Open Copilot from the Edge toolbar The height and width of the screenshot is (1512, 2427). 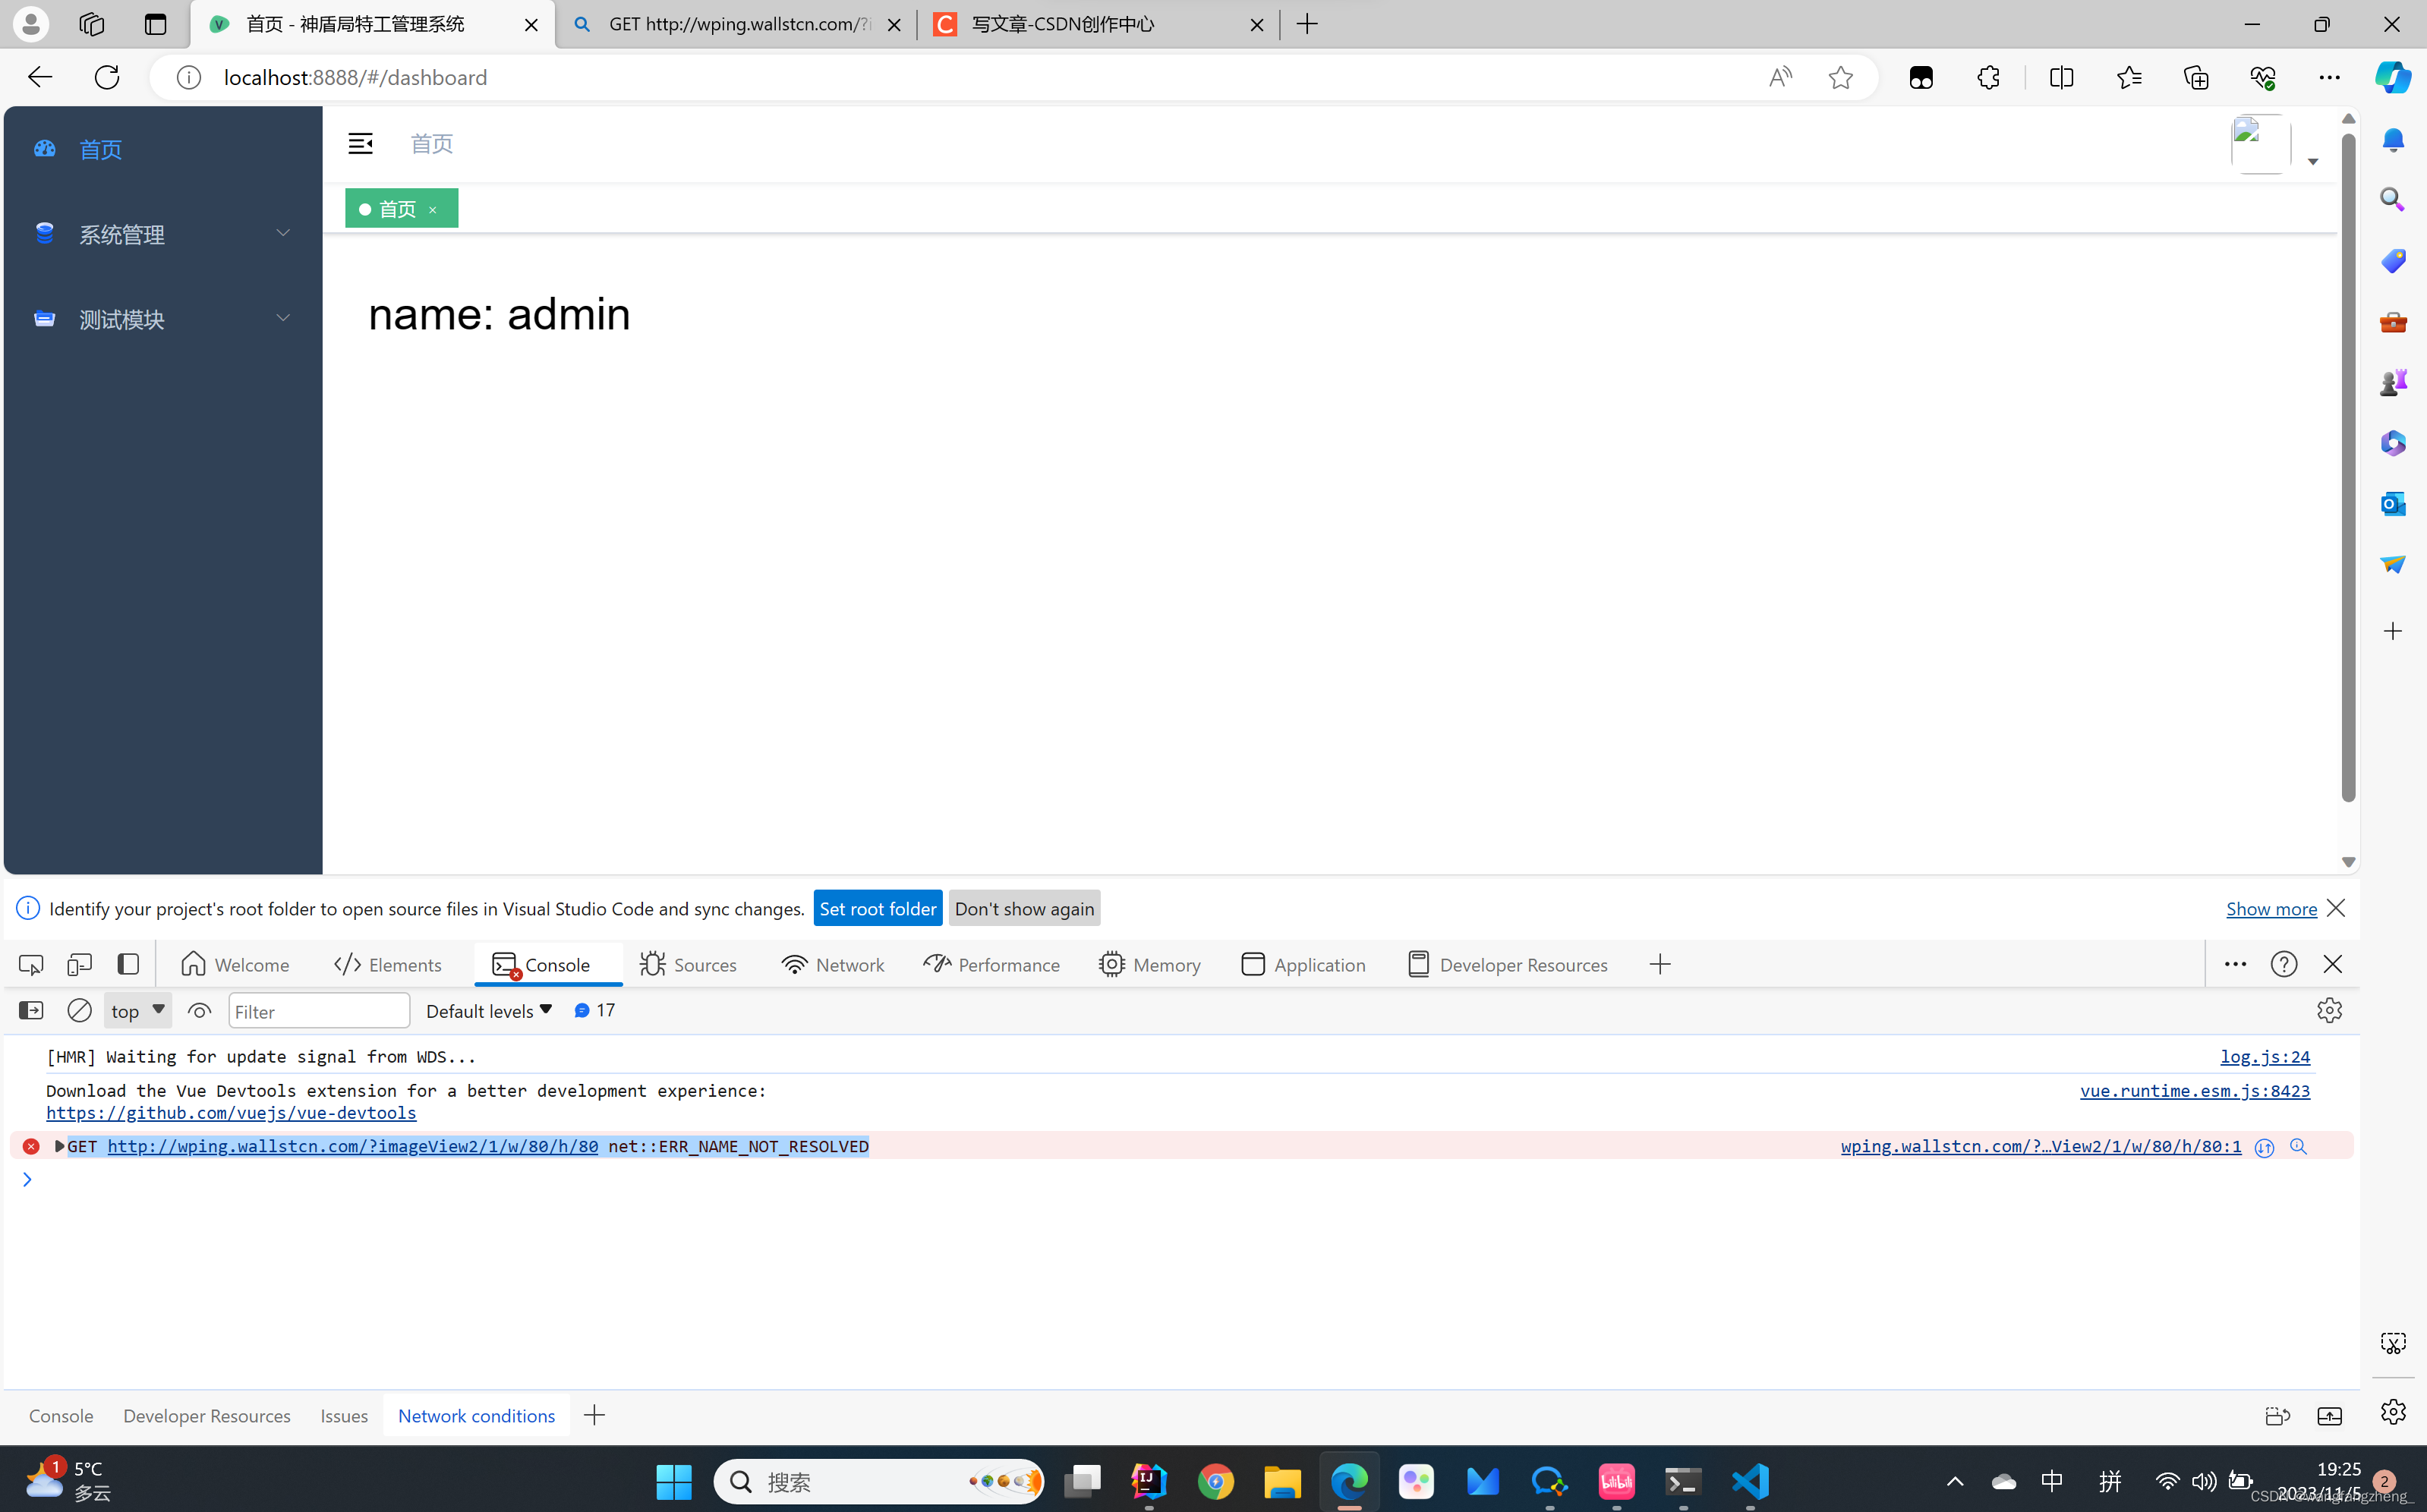[2393, 77]
